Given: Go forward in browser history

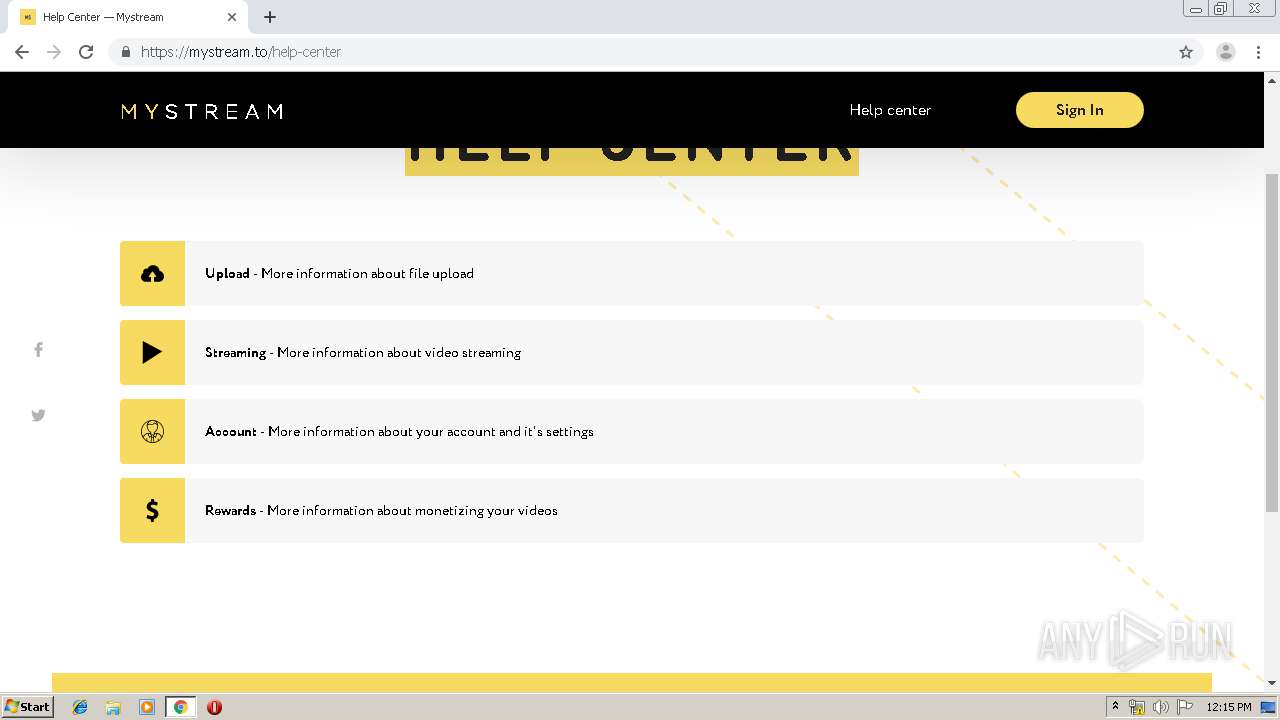Looking at the screenshot, I should [54, 52].
